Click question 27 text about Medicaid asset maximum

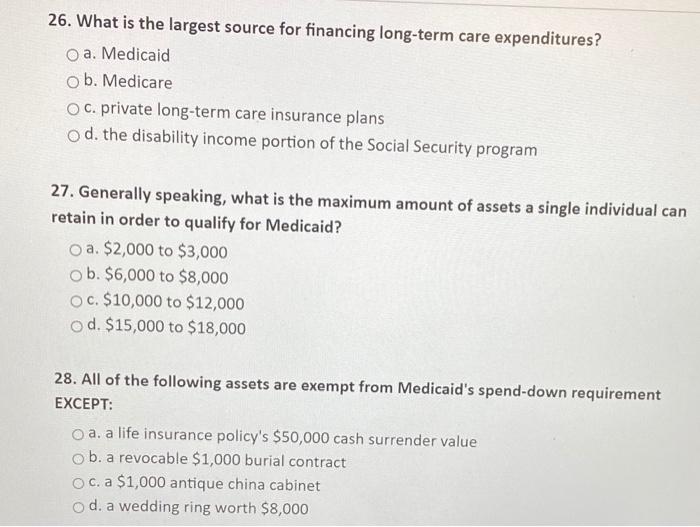[369, 210]
